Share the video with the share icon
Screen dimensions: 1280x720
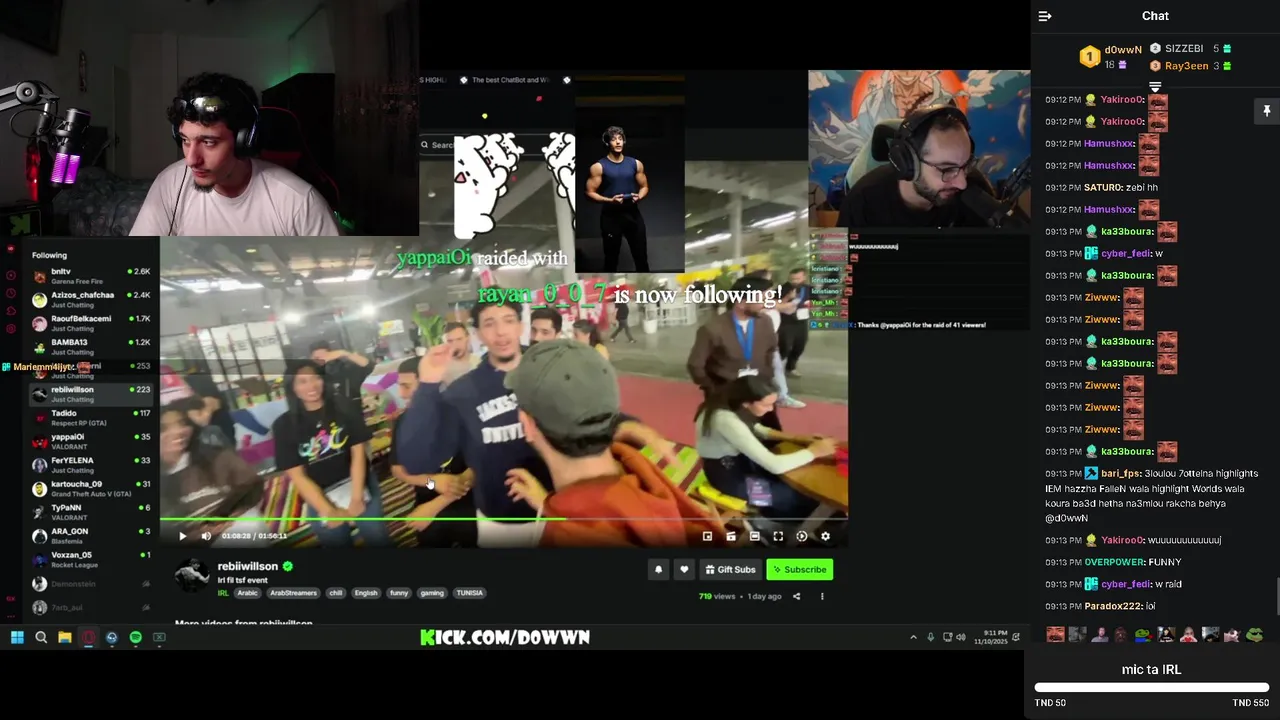coord(796,596)
